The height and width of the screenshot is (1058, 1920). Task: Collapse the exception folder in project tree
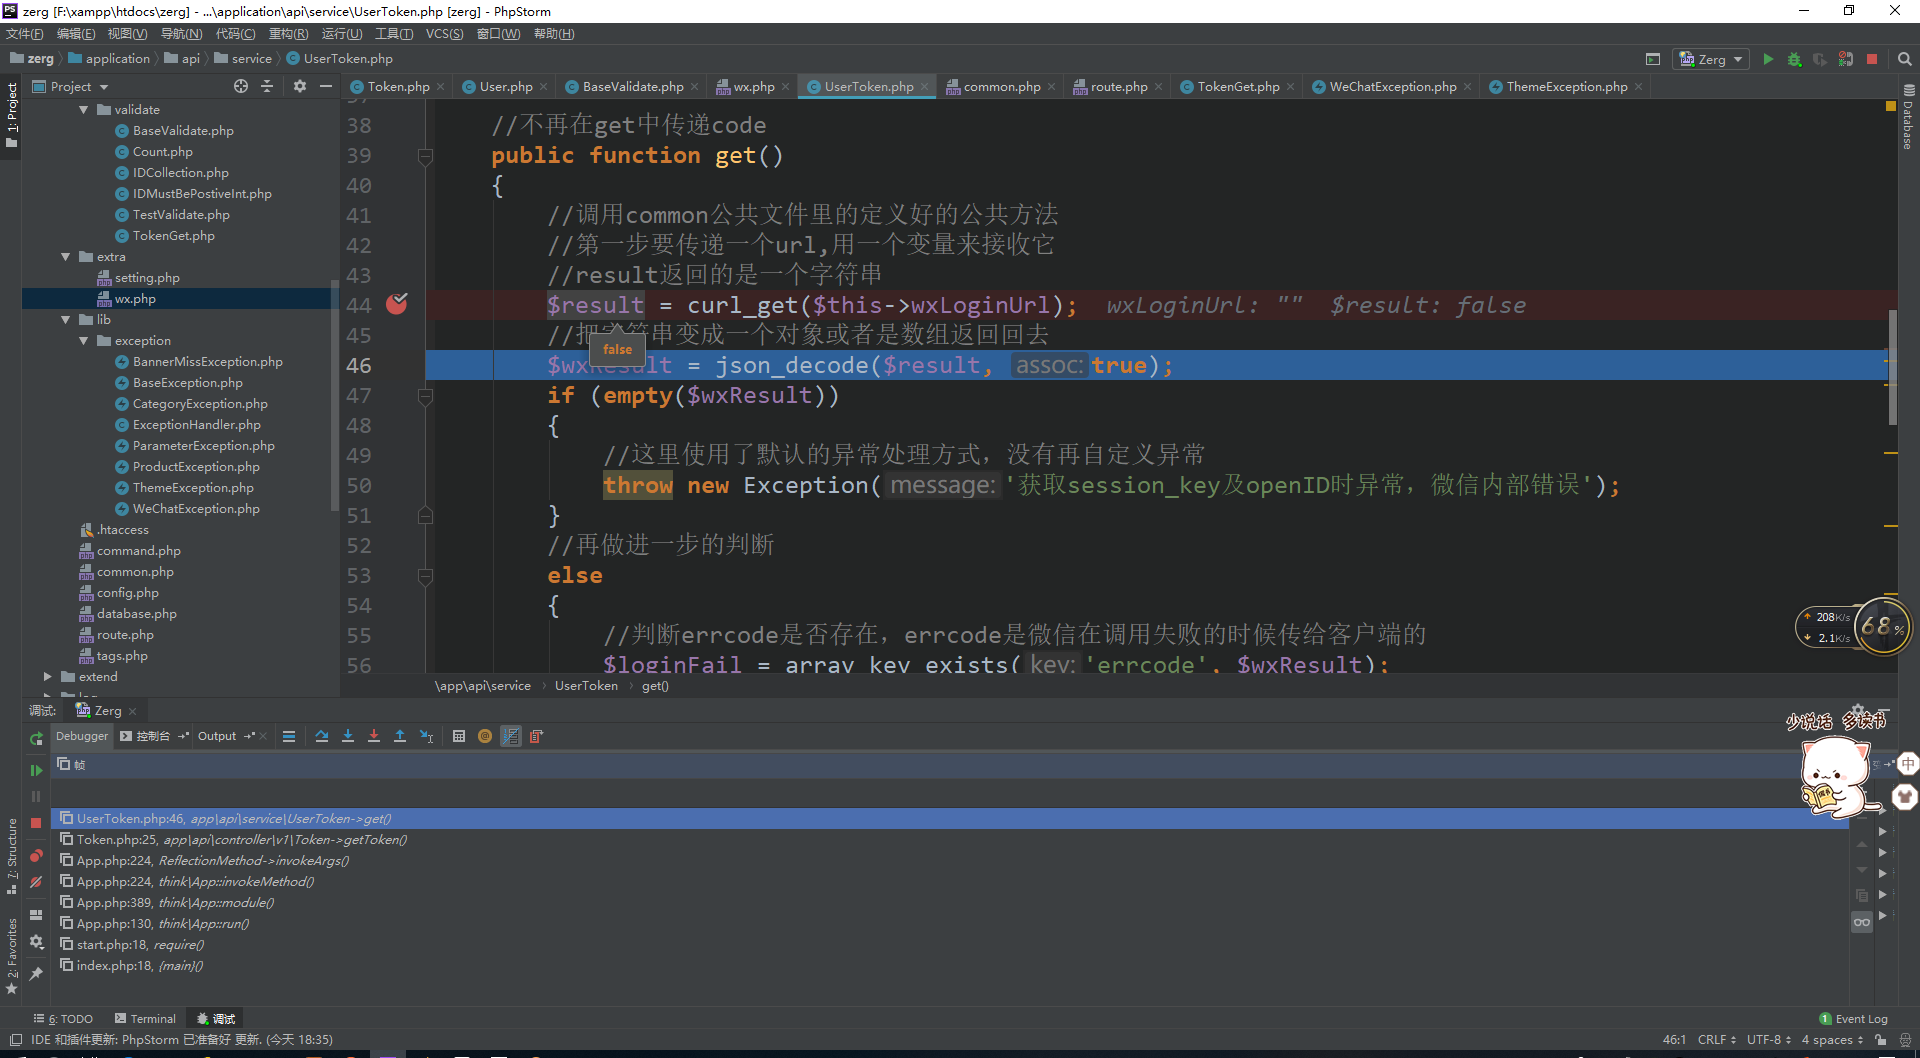pyautogui.click(x=84, y=341)
